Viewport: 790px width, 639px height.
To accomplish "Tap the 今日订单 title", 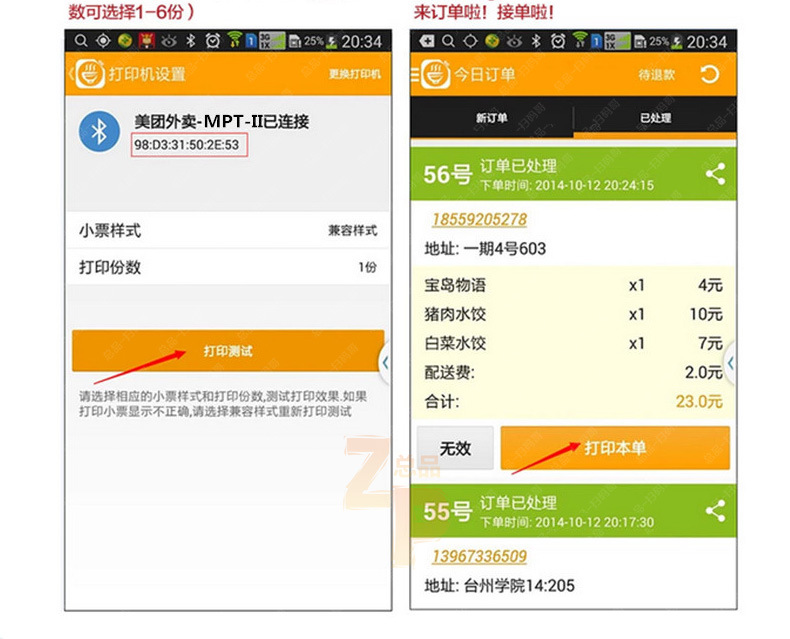I will [x=484, y=75].
